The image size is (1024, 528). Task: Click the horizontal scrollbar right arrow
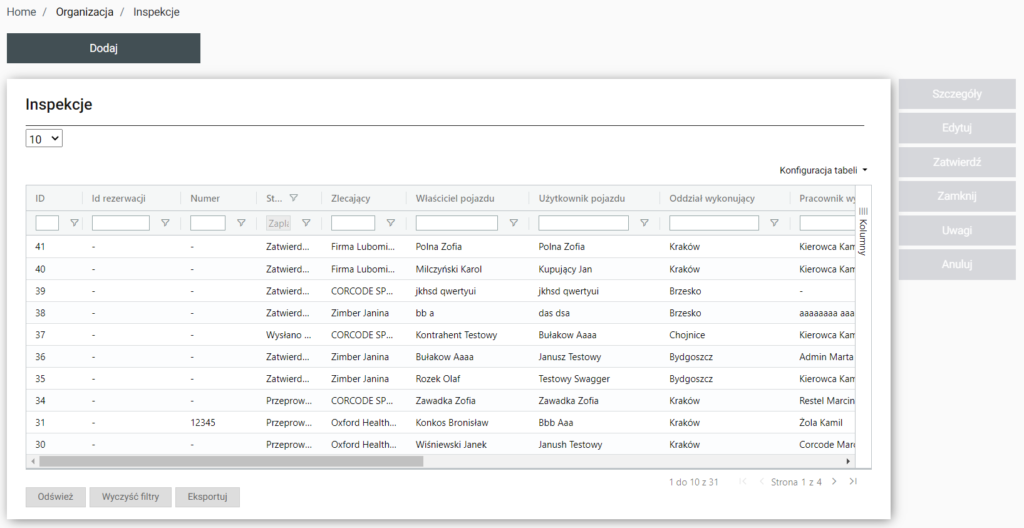coord(849,461)
